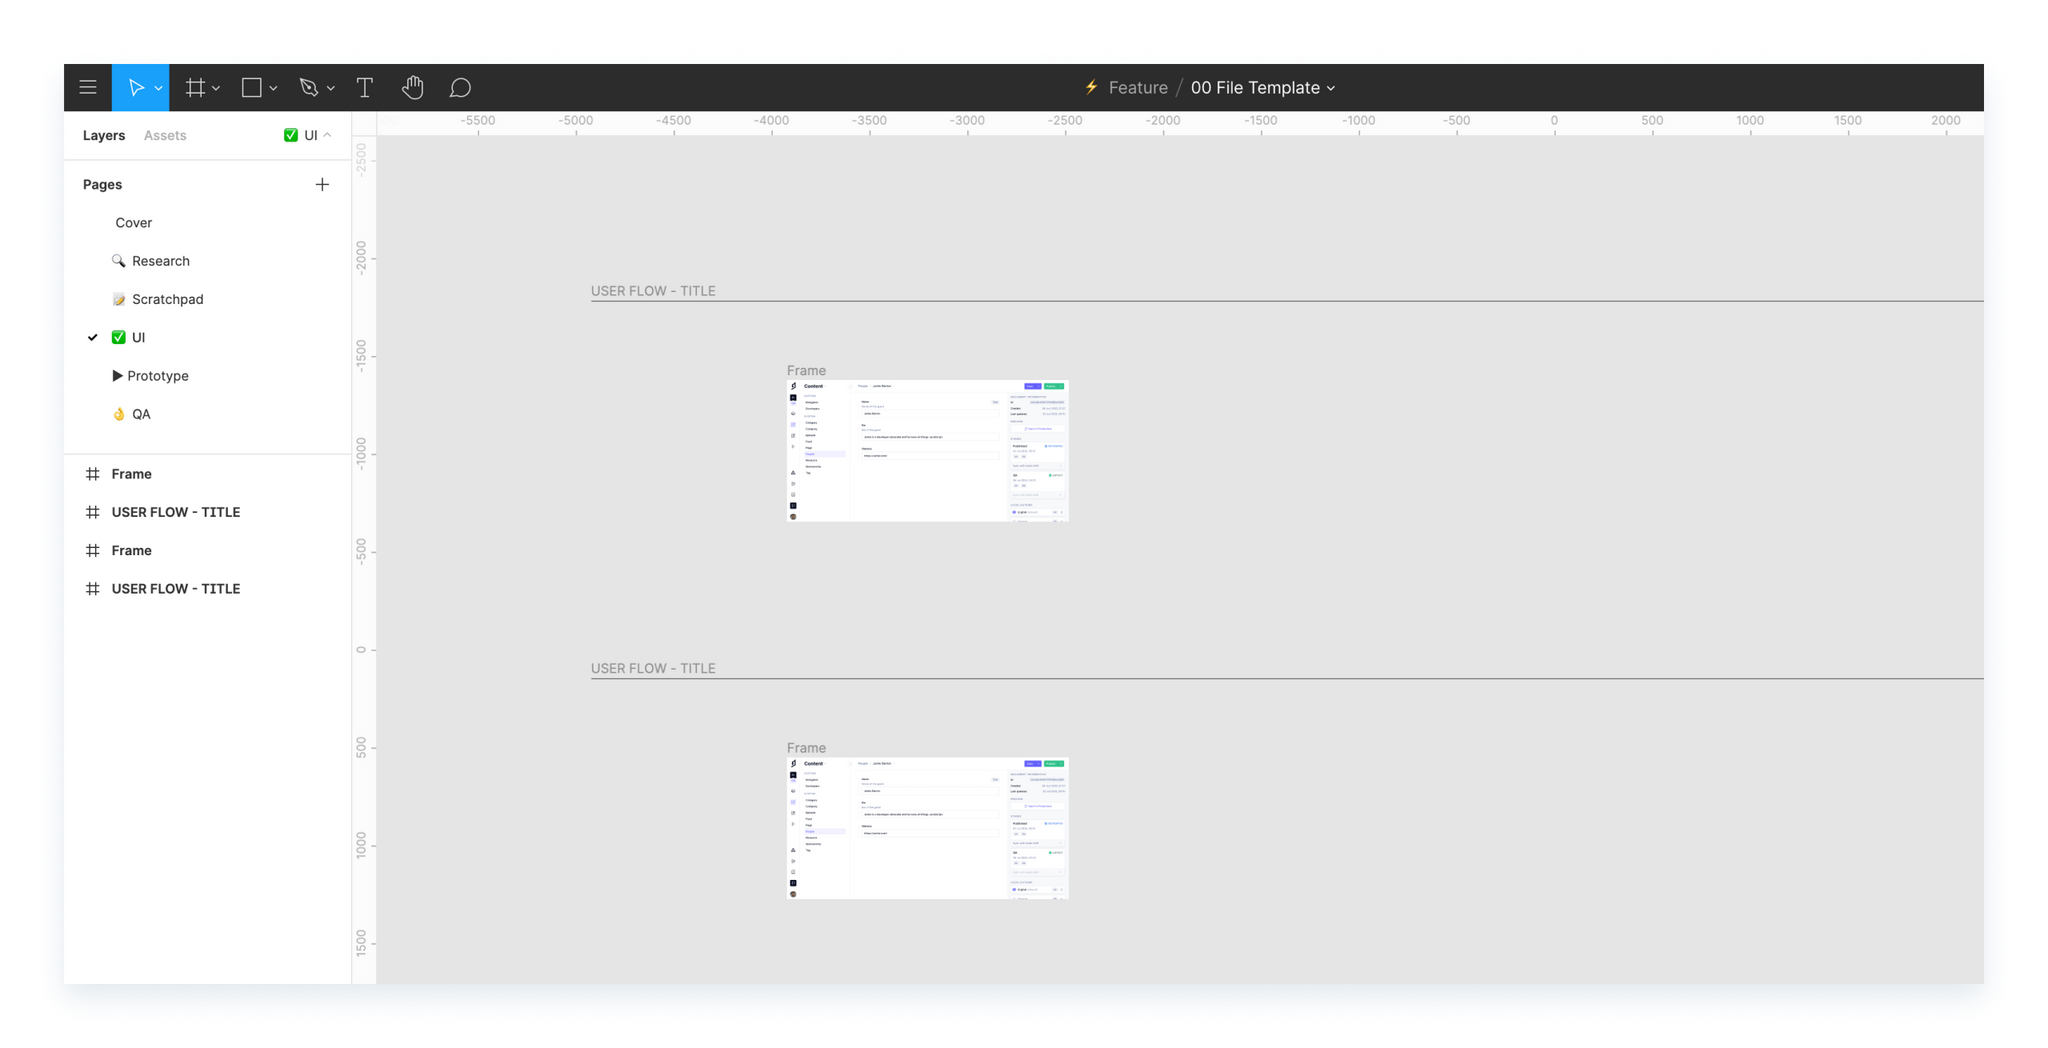This screenshot has height=1048, width=2048.
Task: Expand Frame tool options chevron
Action: [216, 89]
